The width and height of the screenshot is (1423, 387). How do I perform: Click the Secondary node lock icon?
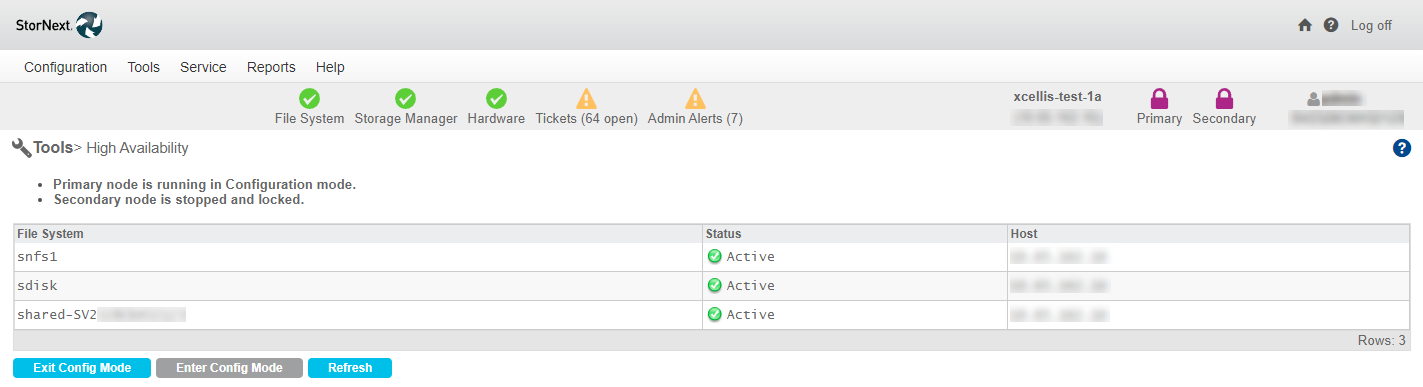1224,98
